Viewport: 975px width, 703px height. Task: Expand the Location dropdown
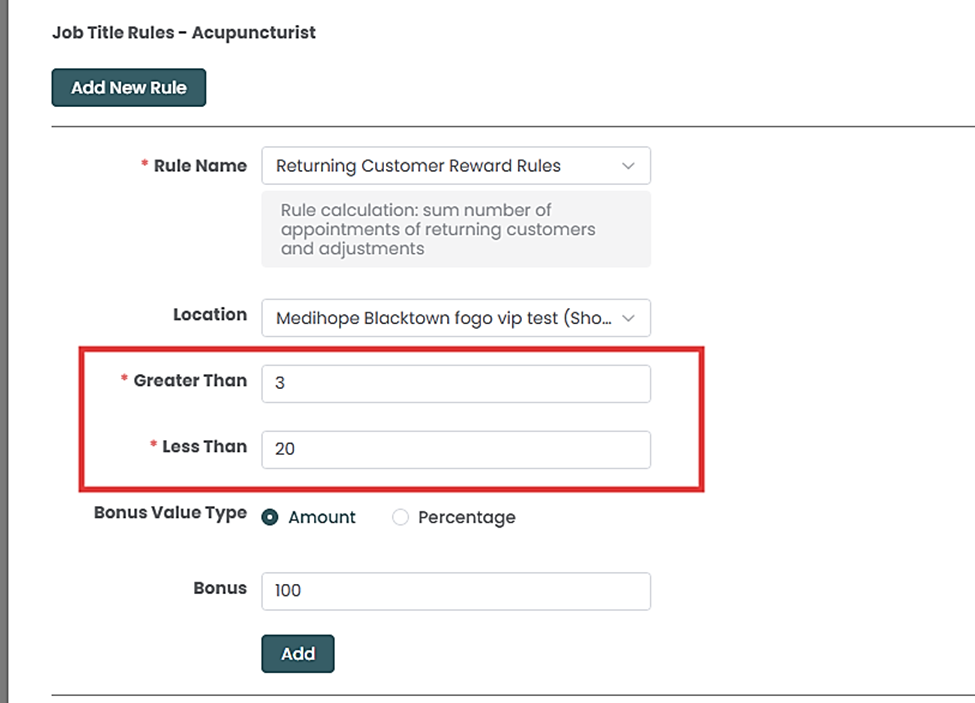(x=455, y=318)
